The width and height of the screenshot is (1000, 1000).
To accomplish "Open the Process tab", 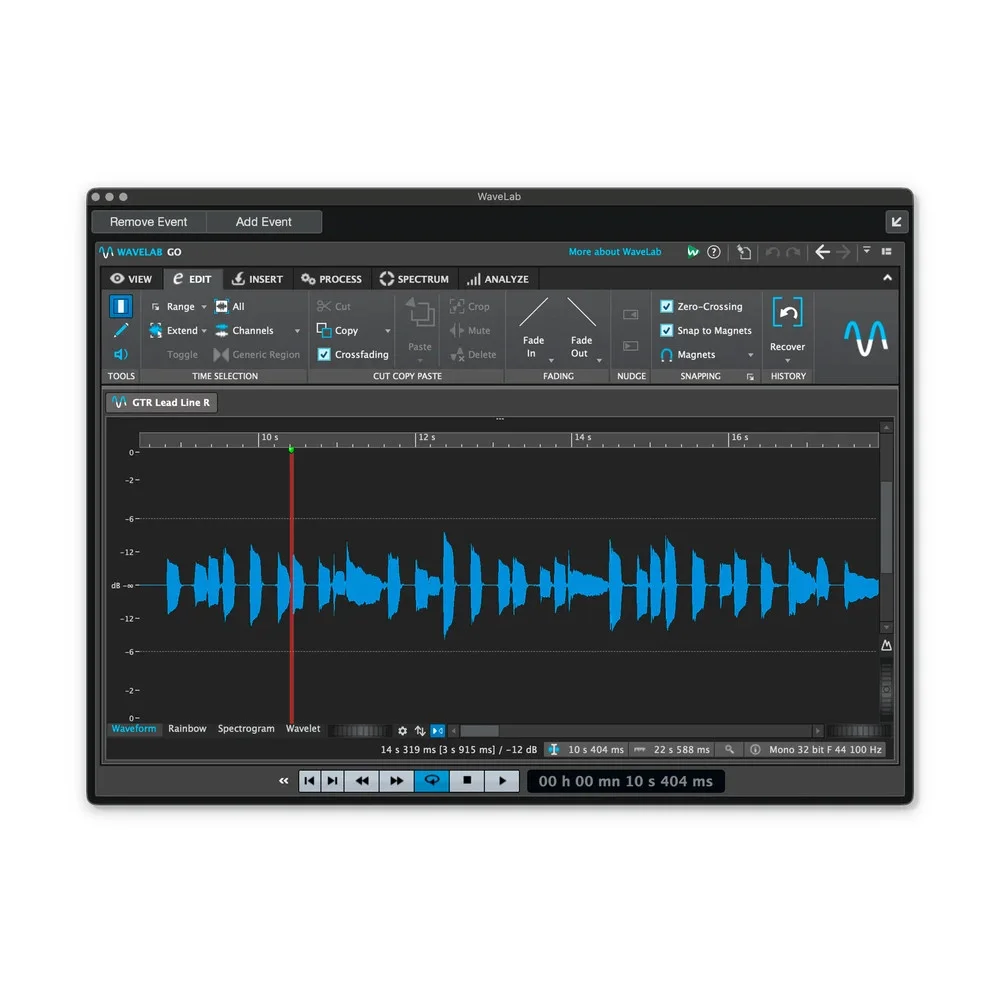I will point(332,279).
